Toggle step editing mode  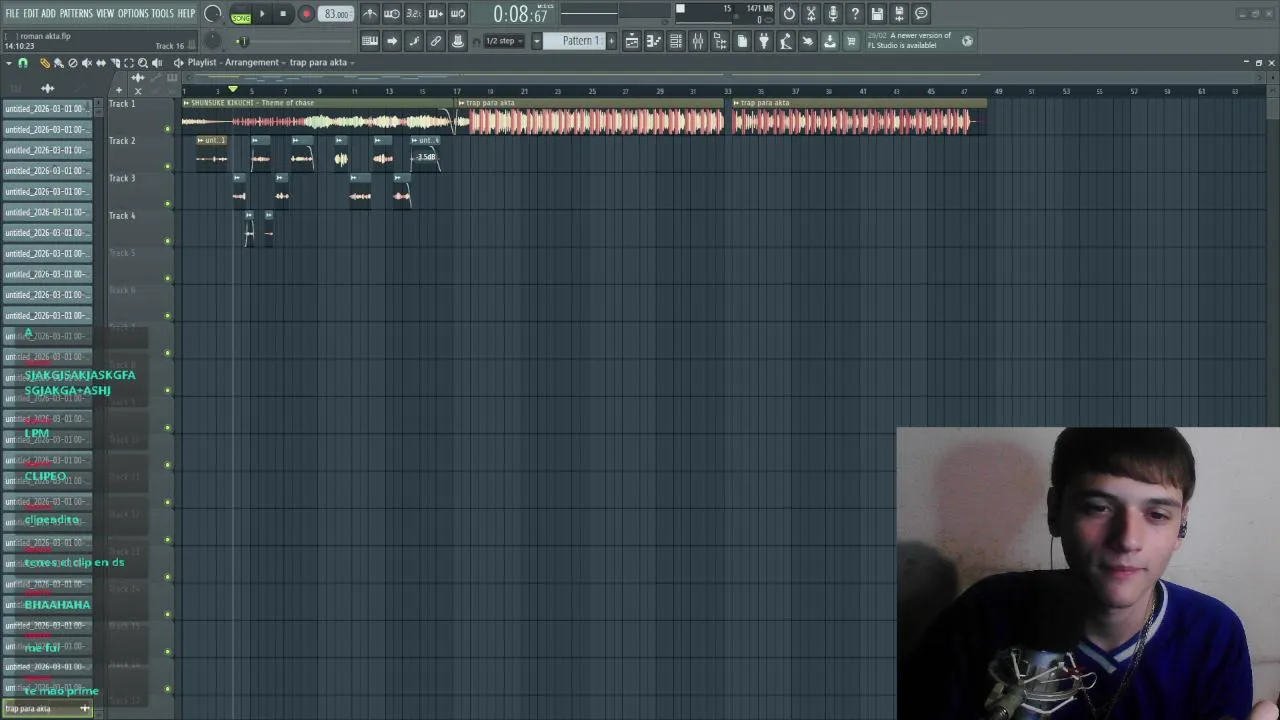(x=414, y=41)
